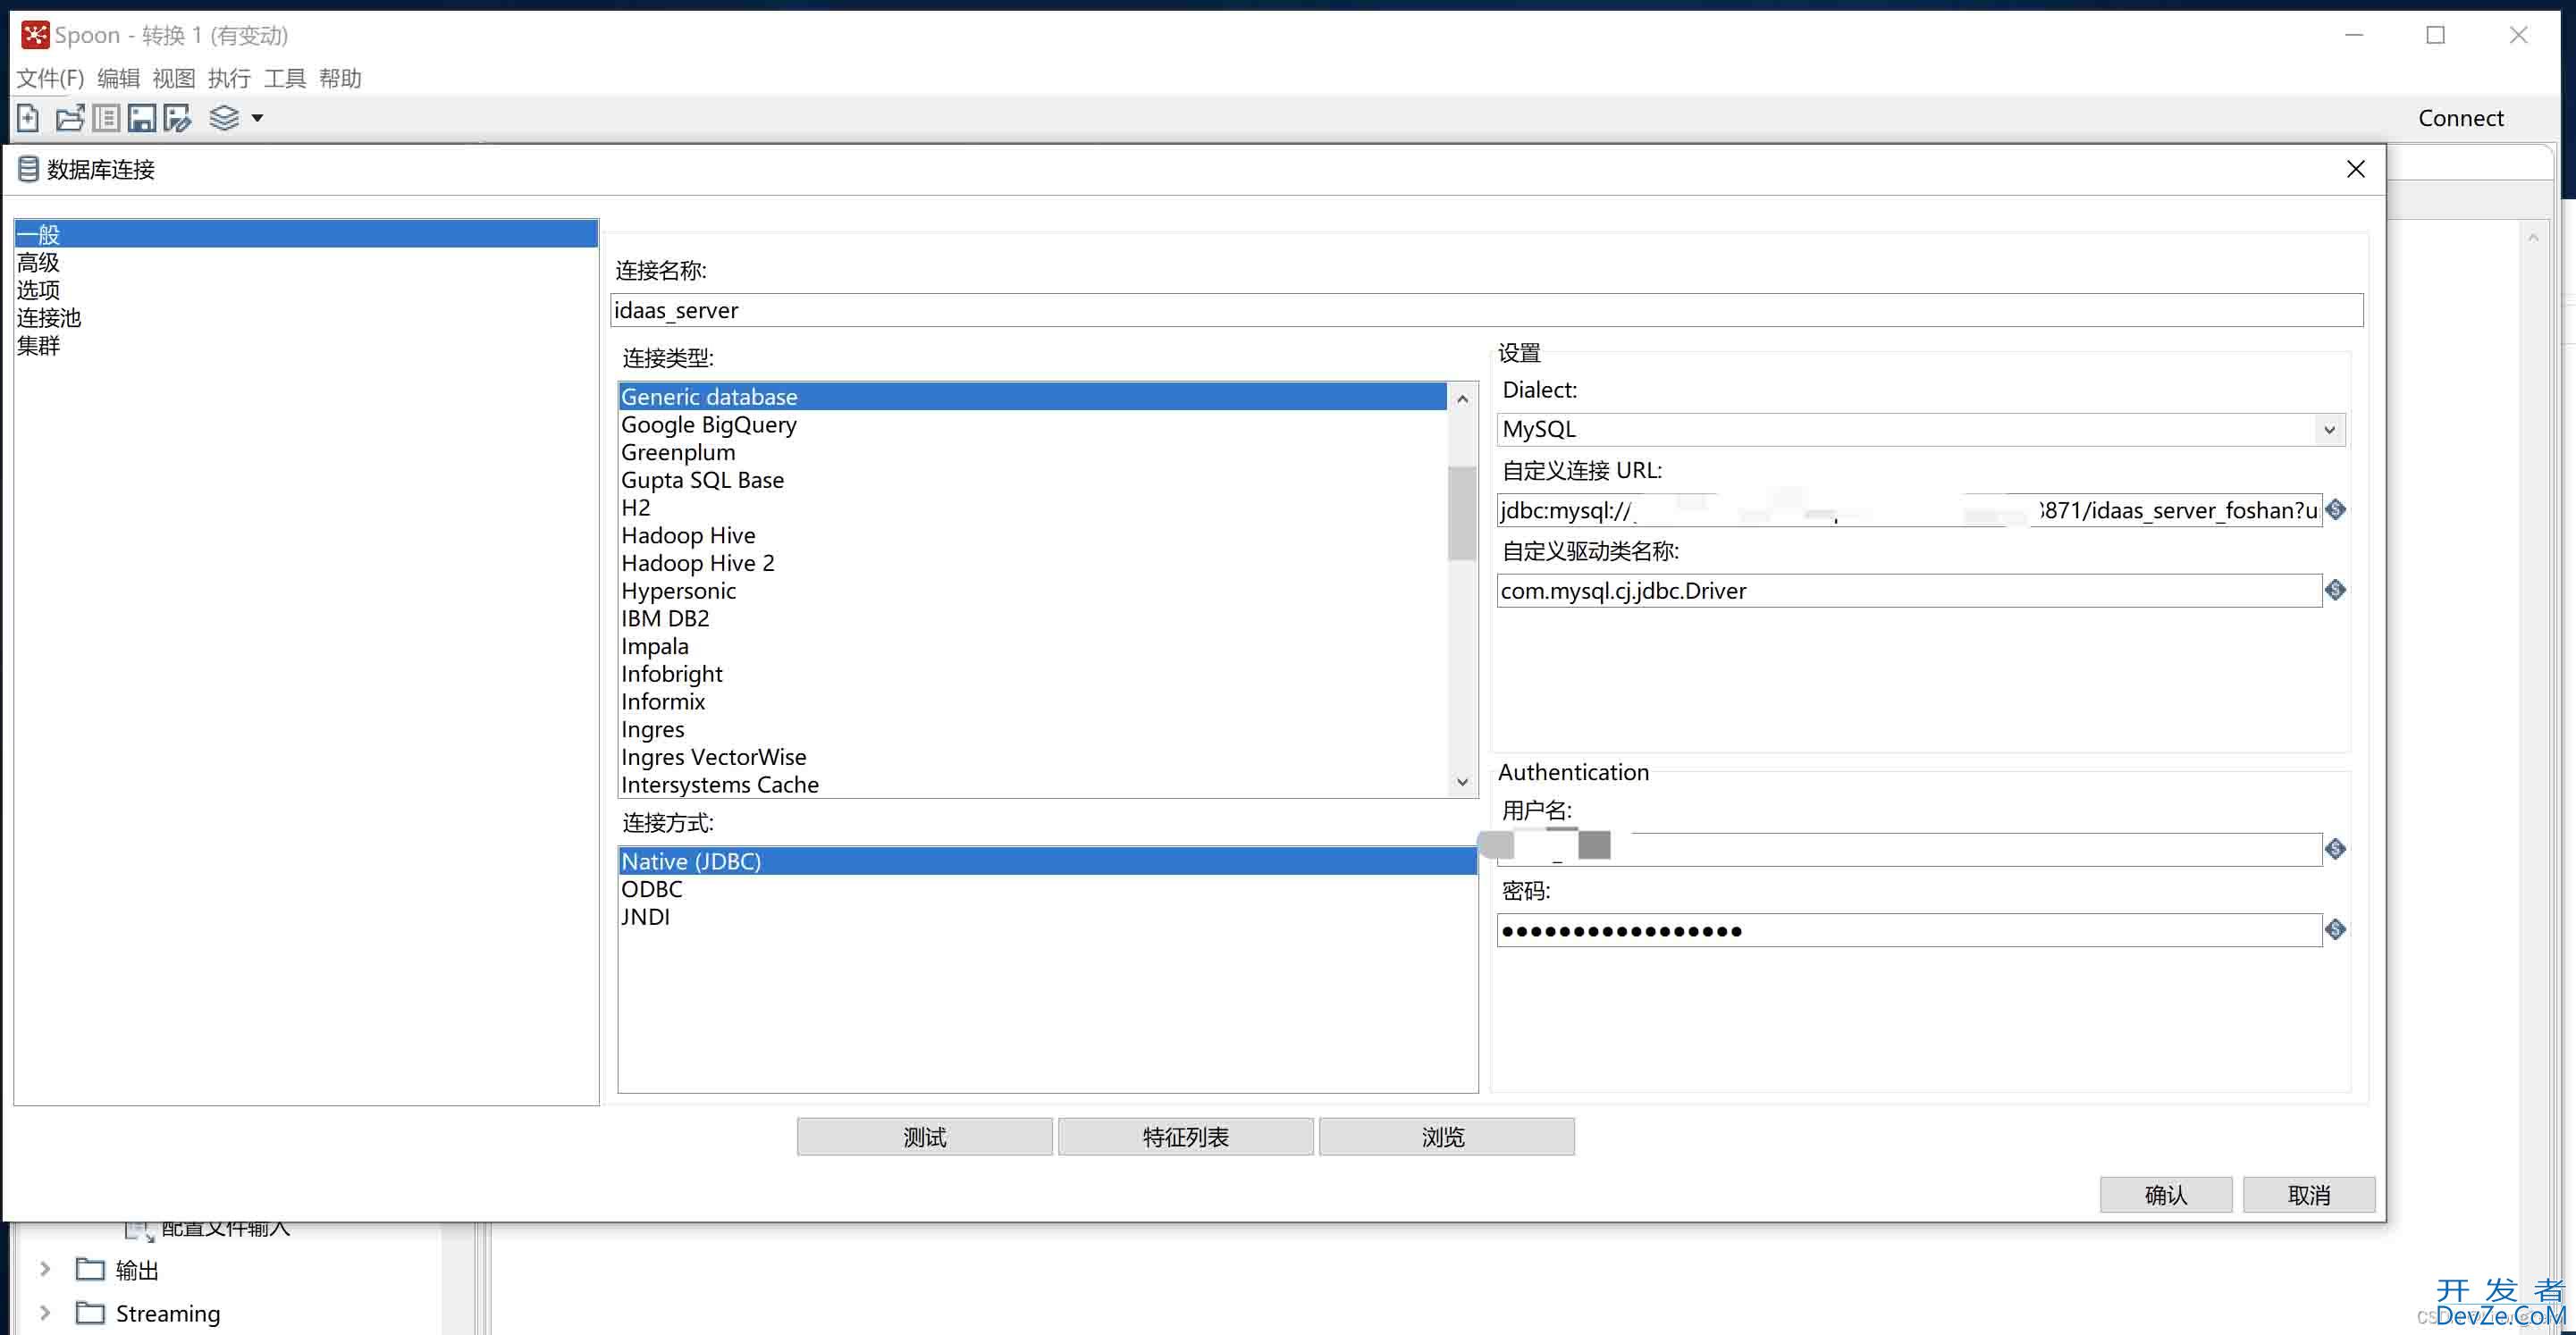The image size is (2576, 1335).
Task: Click the Spoon application logo icon
Action: [x=35, y=35]
